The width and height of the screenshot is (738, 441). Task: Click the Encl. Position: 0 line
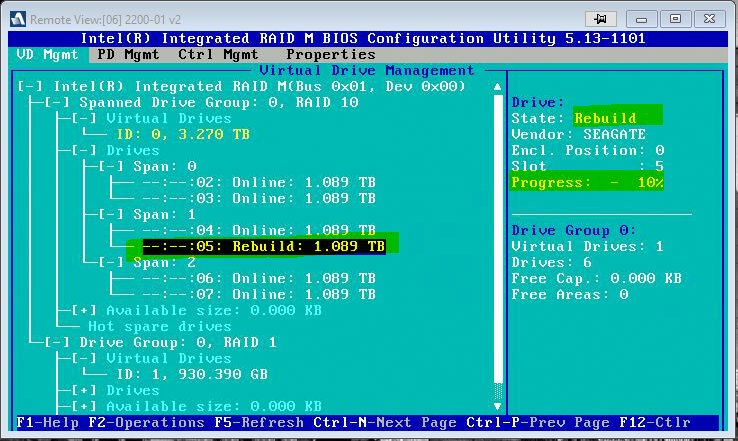click(588, 151)
